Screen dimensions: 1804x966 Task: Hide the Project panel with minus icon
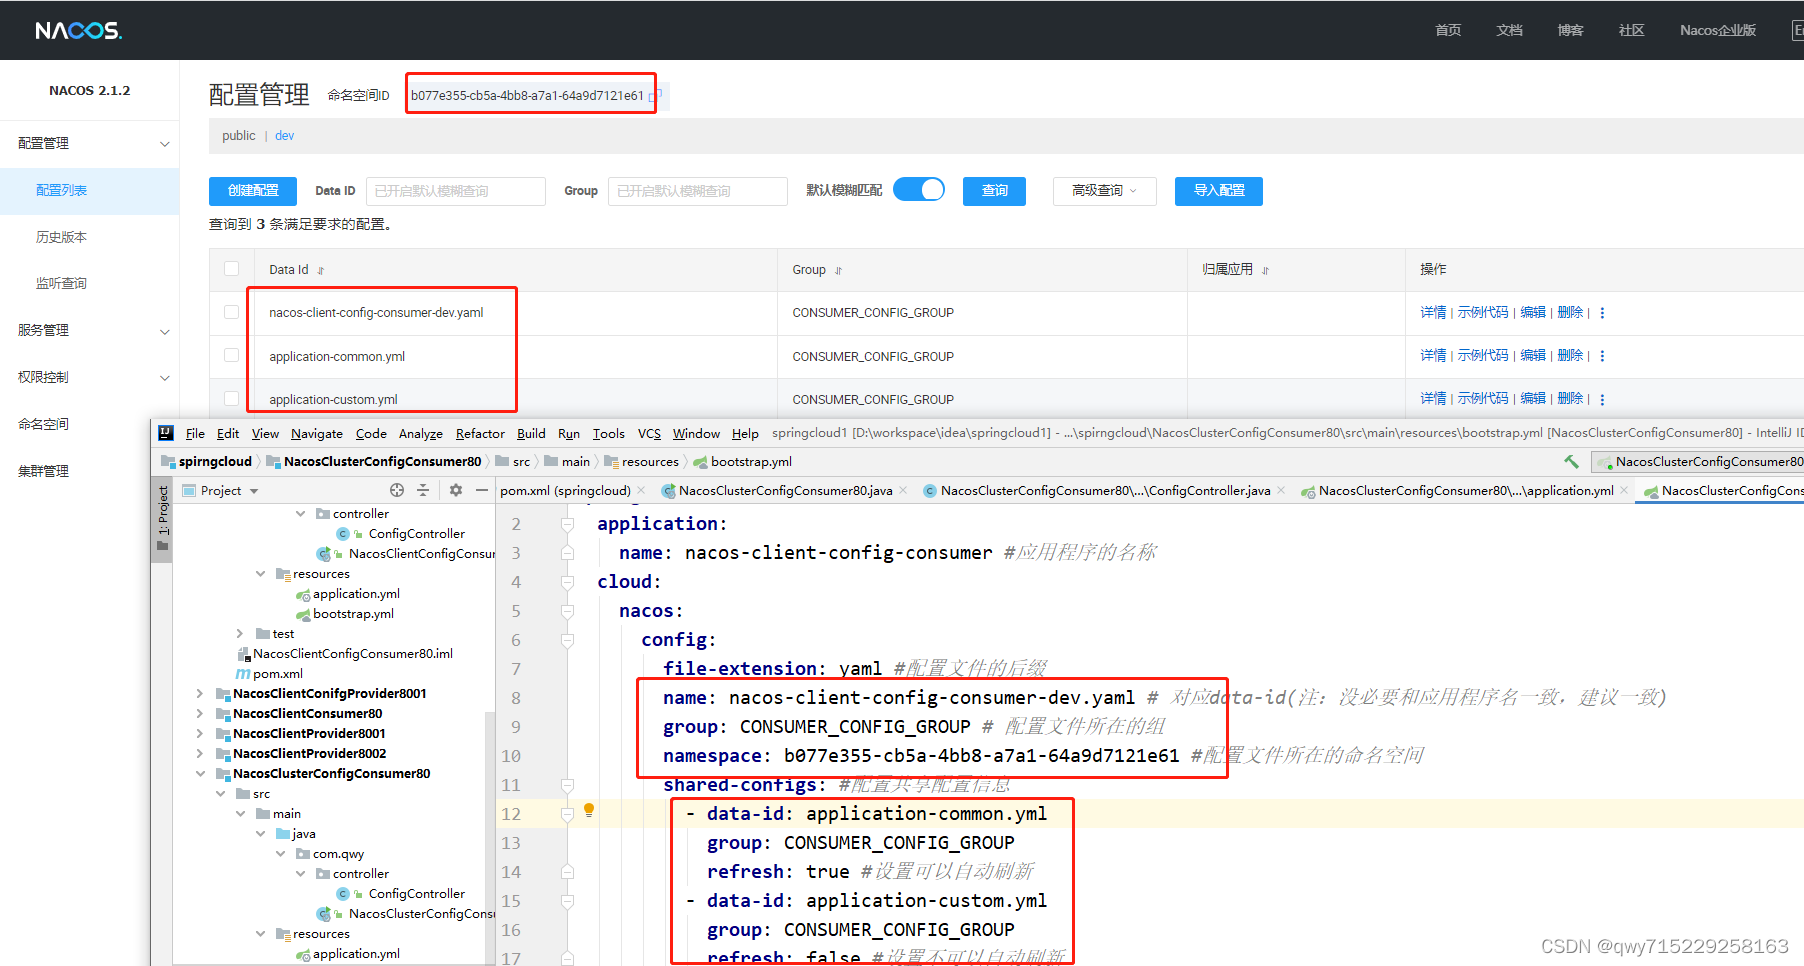click(x=482, y=490)
